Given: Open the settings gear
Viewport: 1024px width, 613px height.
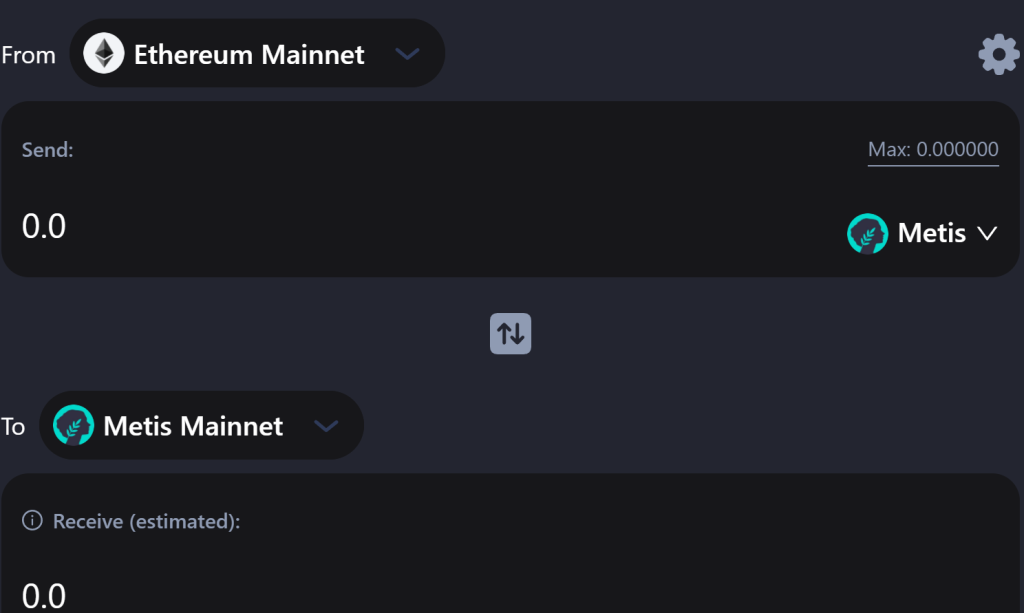Looking at the screenshot, I should point(999,54).
